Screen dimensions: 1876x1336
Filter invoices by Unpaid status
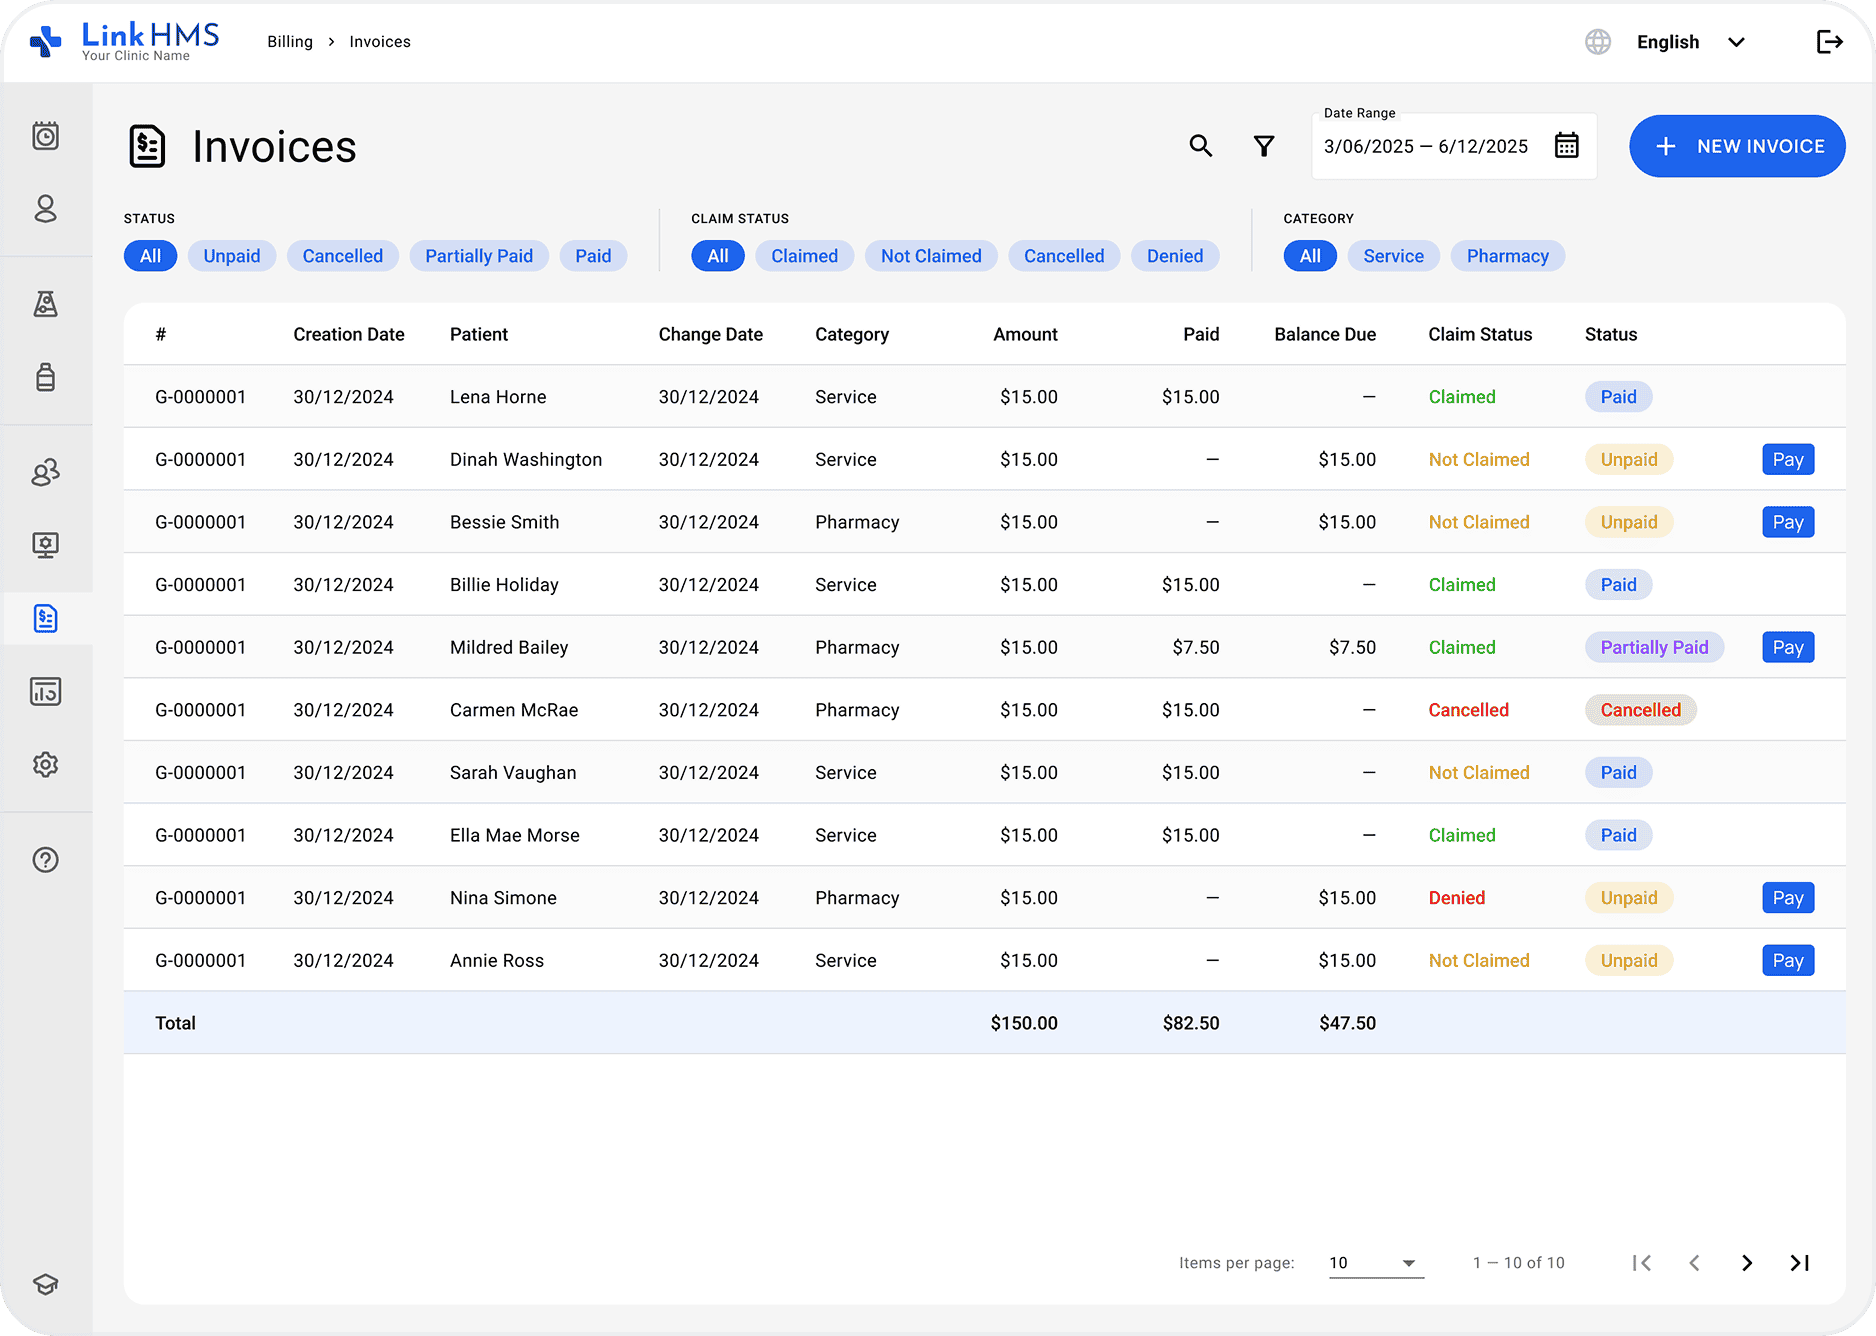coord(231,256)
